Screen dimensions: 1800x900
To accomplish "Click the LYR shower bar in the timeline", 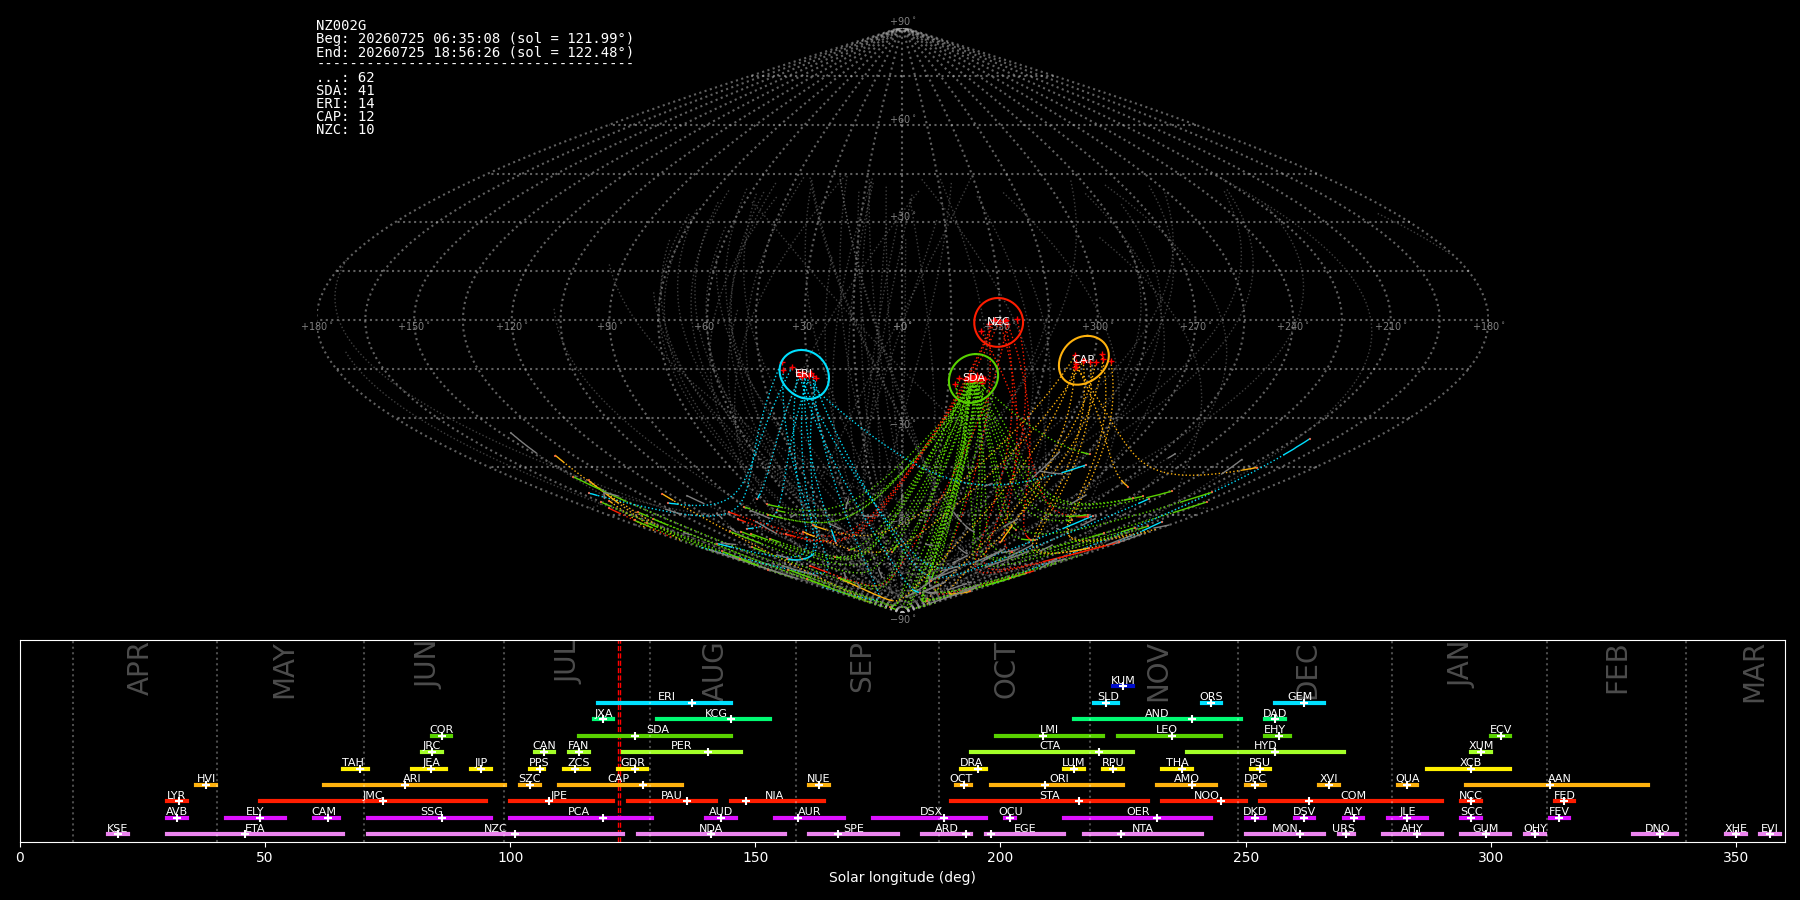I will click(x=177, y=801).
